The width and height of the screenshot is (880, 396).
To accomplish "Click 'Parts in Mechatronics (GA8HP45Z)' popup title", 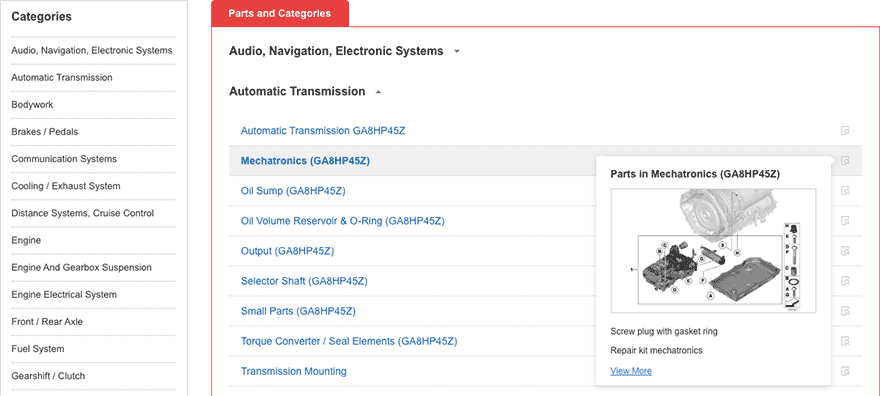I will 695,174.
